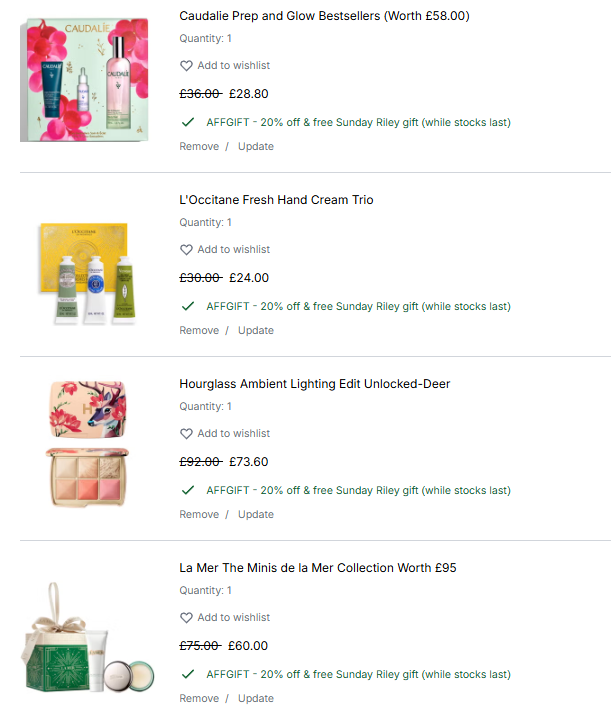
Task: Open the Hourglass deer palette product image
Action: point(87,444)
